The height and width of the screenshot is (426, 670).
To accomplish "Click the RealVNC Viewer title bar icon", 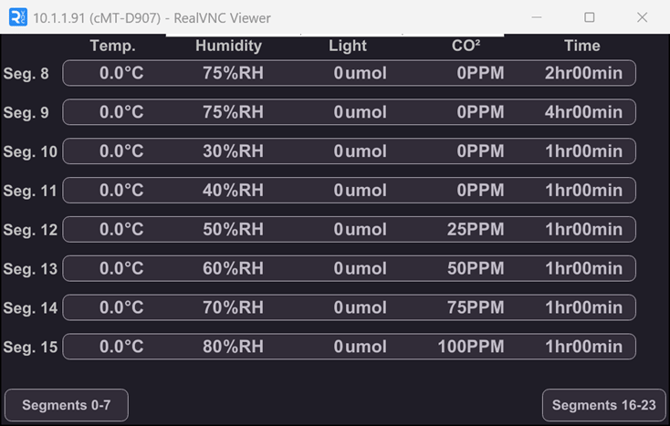I will pyautogui.click(x=17, y=17).
